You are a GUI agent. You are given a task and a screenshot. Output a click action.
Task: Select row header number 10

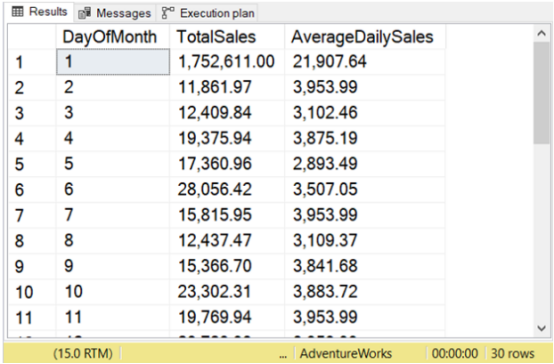click(32, 292)
